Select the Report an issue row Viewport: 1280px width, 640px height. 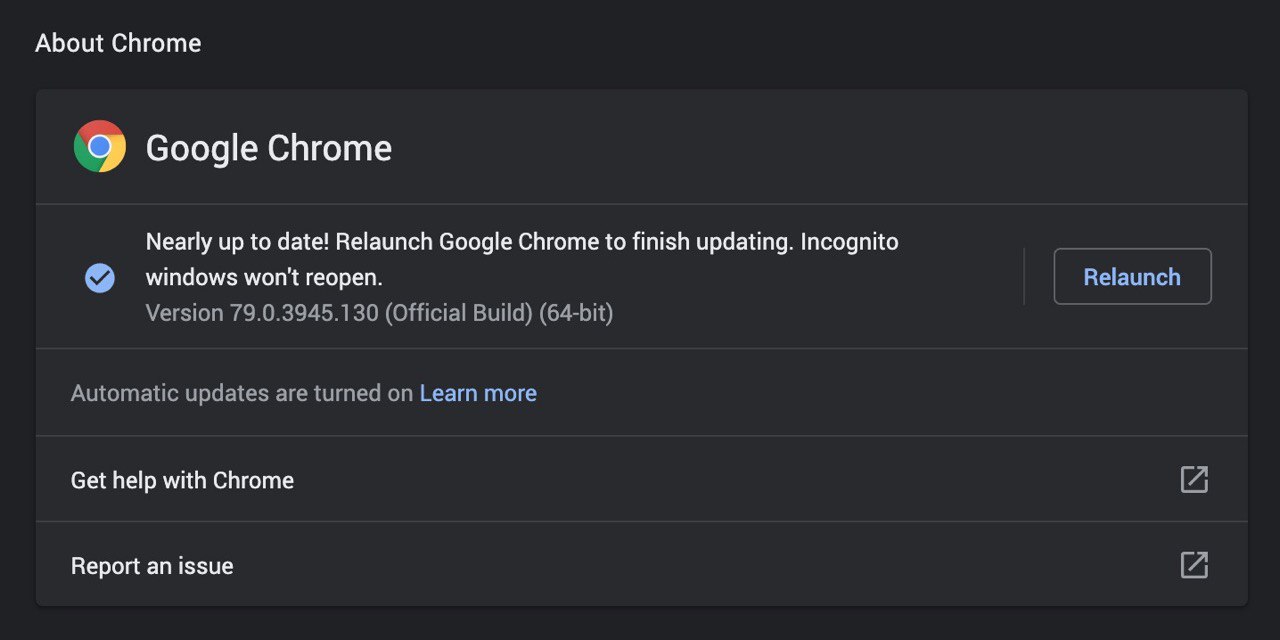click(x=642, y=565)
